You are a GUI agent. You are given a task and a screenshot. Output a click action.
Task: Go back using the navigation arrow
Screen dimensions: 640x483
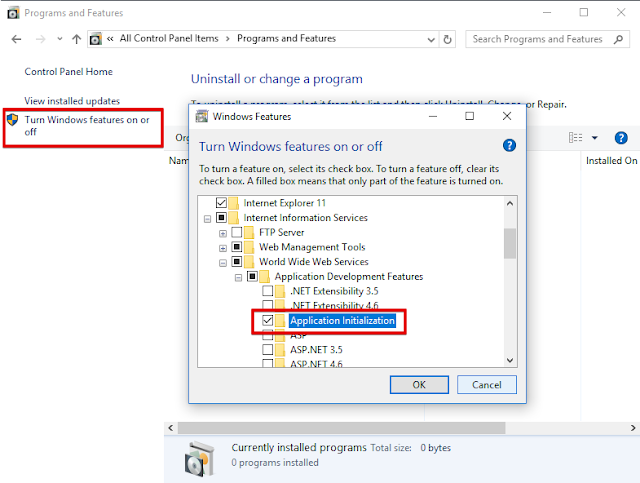pyautogui.click(x=16, y=39)
